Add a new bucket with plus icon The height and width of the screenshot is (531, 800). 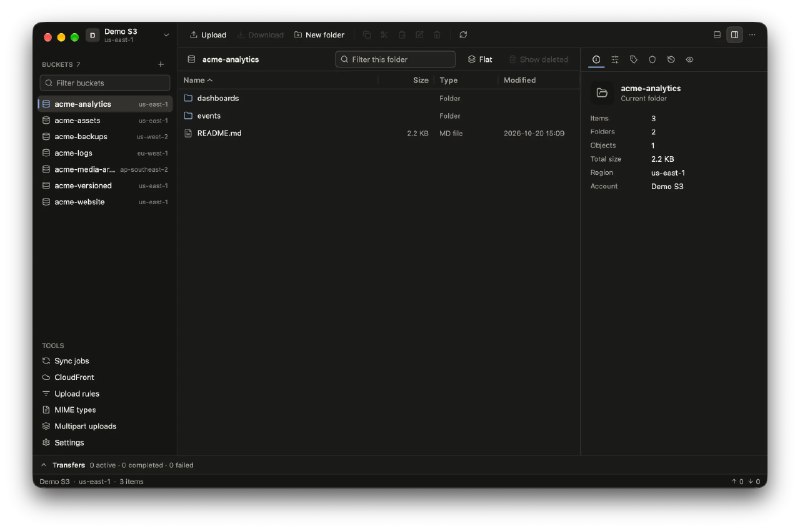coord(161,64)
